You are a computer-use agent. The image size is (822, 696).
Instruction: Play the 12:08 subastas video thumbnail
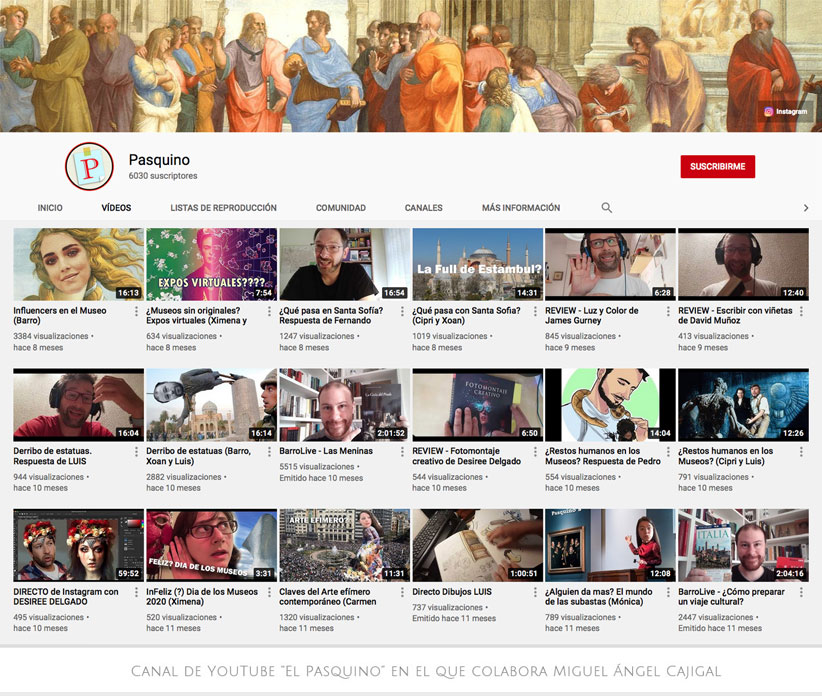click(610, 545)
